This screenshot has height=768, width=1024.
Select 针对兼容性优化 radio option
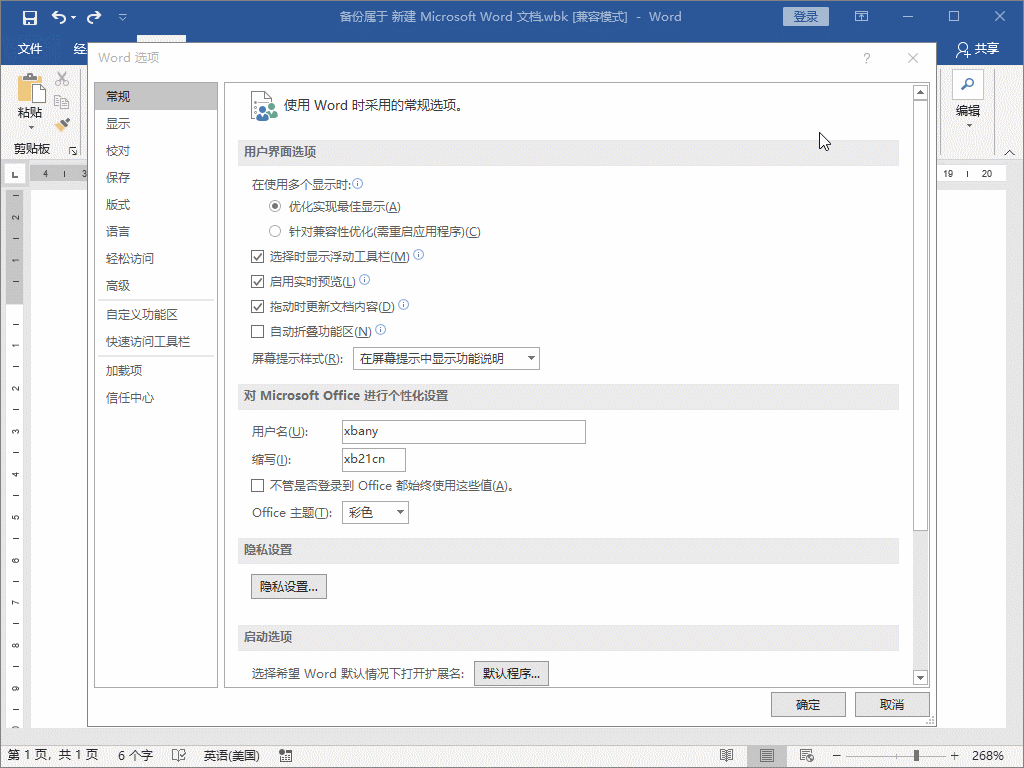coord(275,231)
